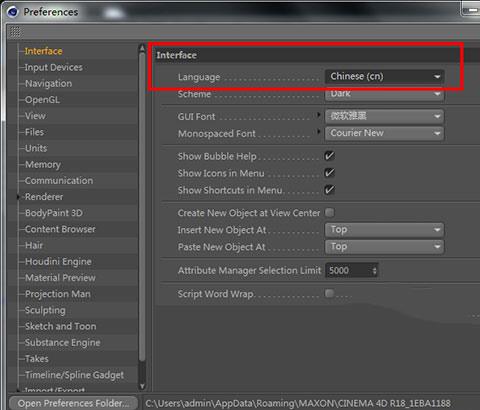Open the Language dropdown showing Chinese (cn)
The image size is (480, 410).
pos(384,77)
